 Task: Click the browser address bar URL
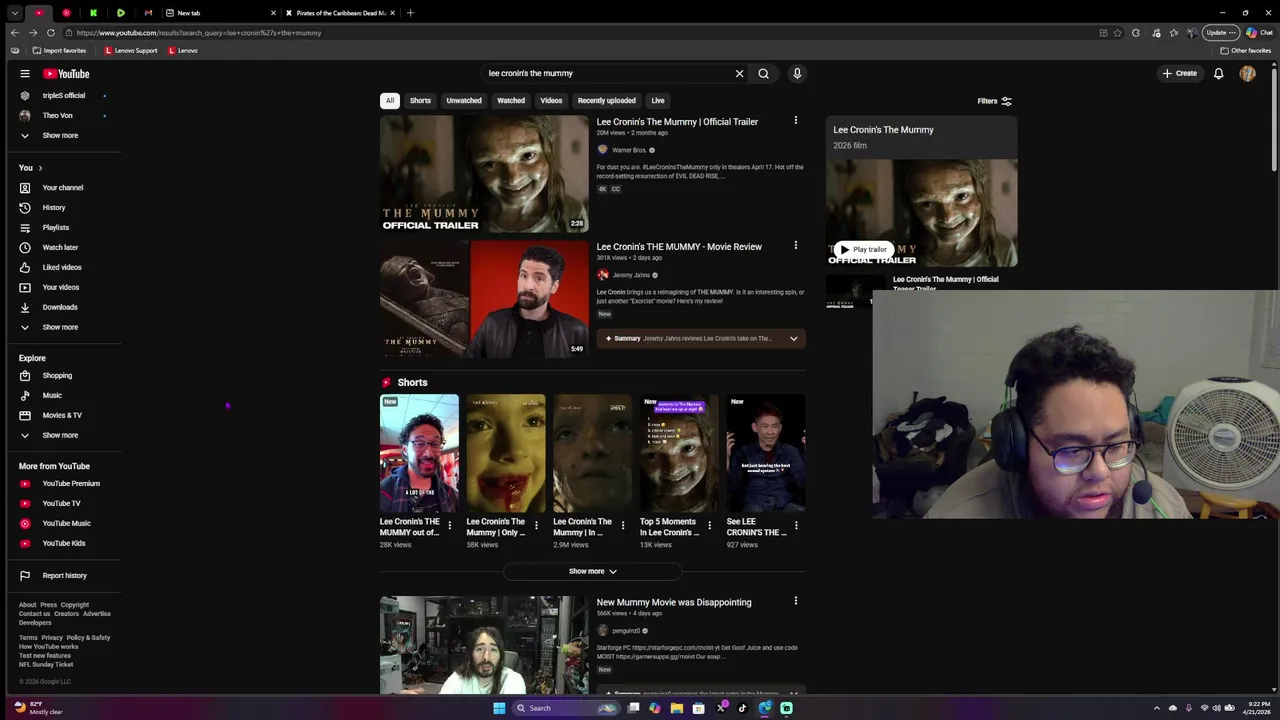tap(200, 32)
